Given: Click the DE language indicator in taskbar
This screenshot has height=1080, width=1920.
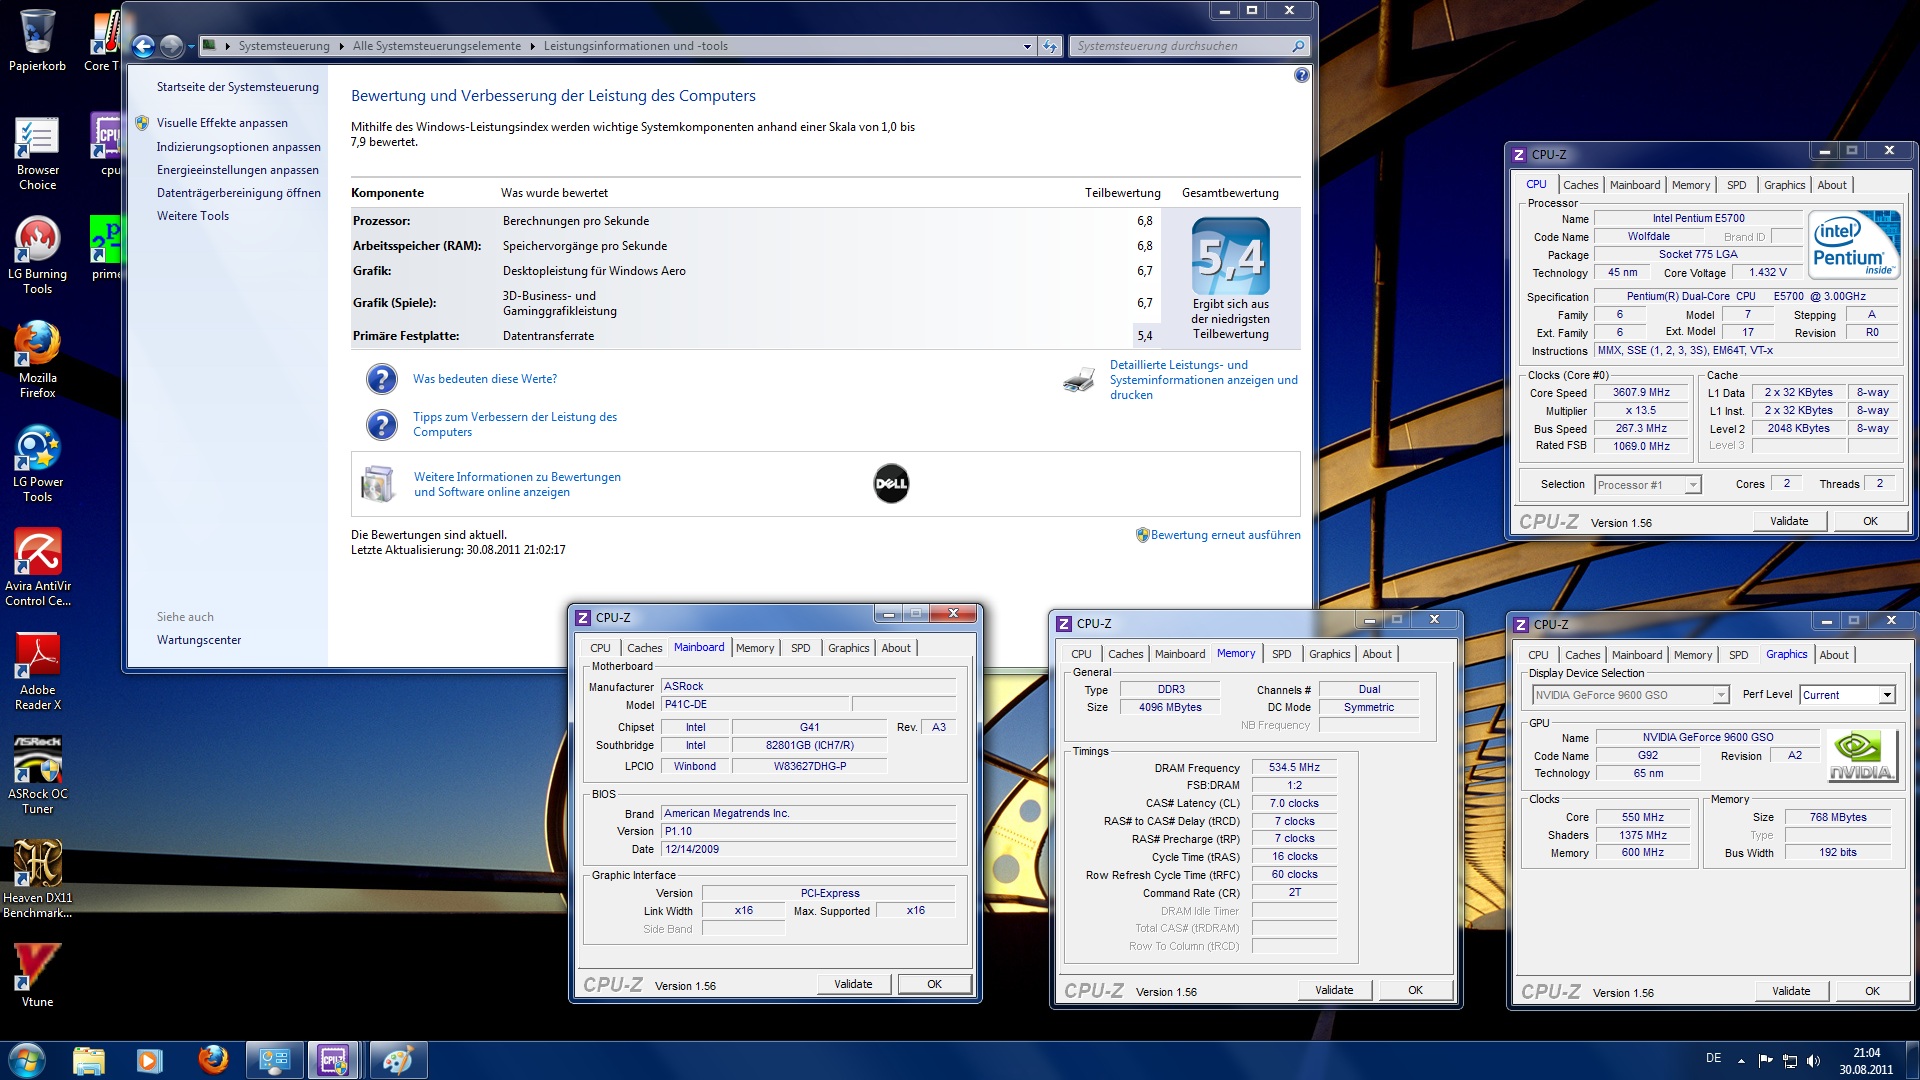Looking at the screenshot, I should [x=1713, y=1058].
